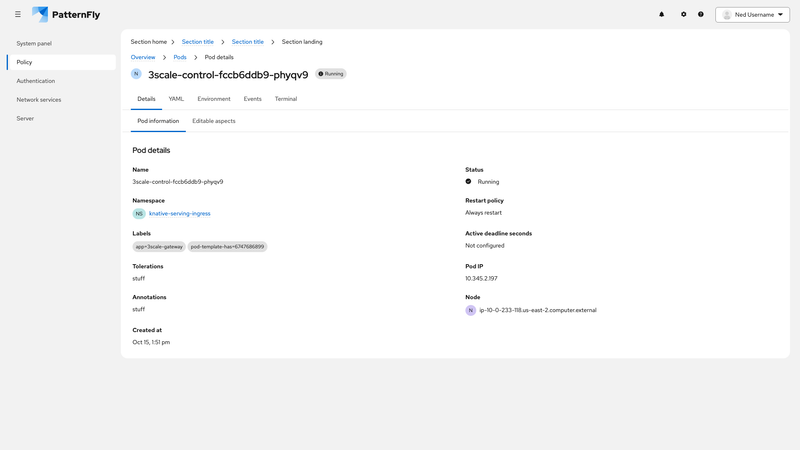Click pod-template-has label chip
Screen dimensions: 800x450
coord(228,246)
